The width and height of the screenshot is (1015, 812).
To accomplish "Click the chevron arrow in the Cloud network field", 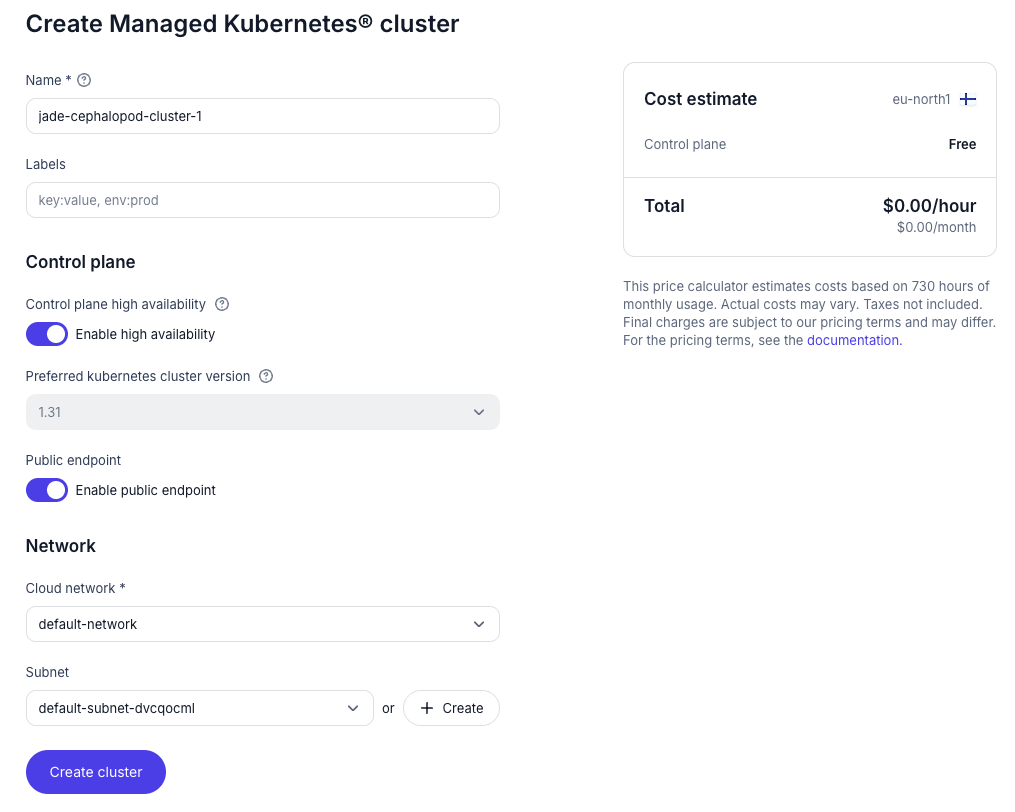I will [479, 624].
